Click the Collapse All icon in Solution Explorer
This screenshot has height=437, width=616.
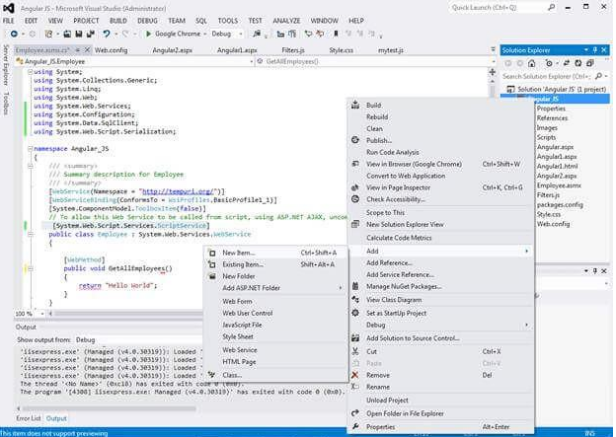coord(590,63)
